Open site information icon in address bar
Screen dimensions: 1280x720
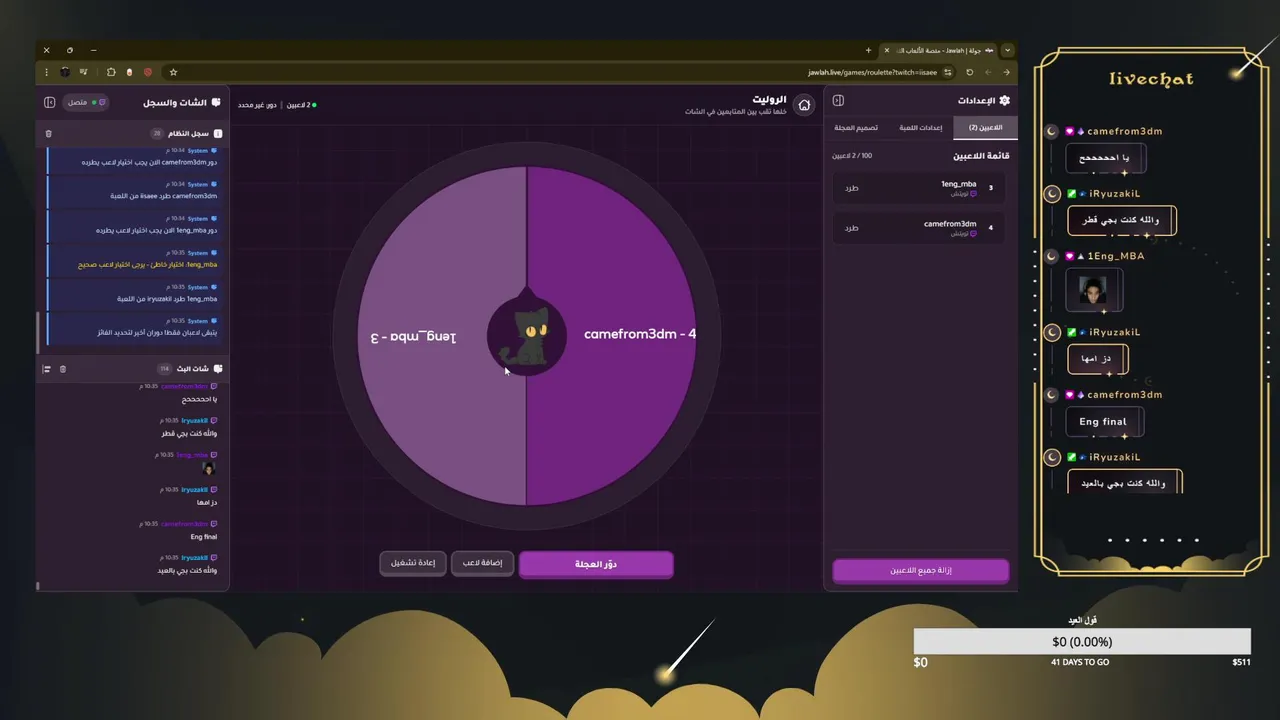[946, 72]
